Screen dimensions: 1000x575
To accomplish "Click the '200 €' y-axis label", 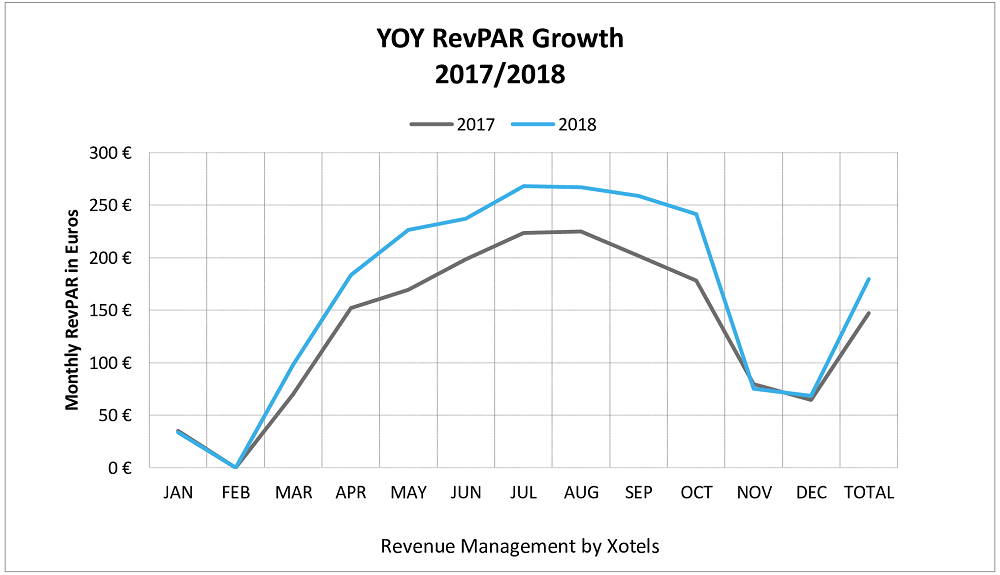I will (110, 258).
